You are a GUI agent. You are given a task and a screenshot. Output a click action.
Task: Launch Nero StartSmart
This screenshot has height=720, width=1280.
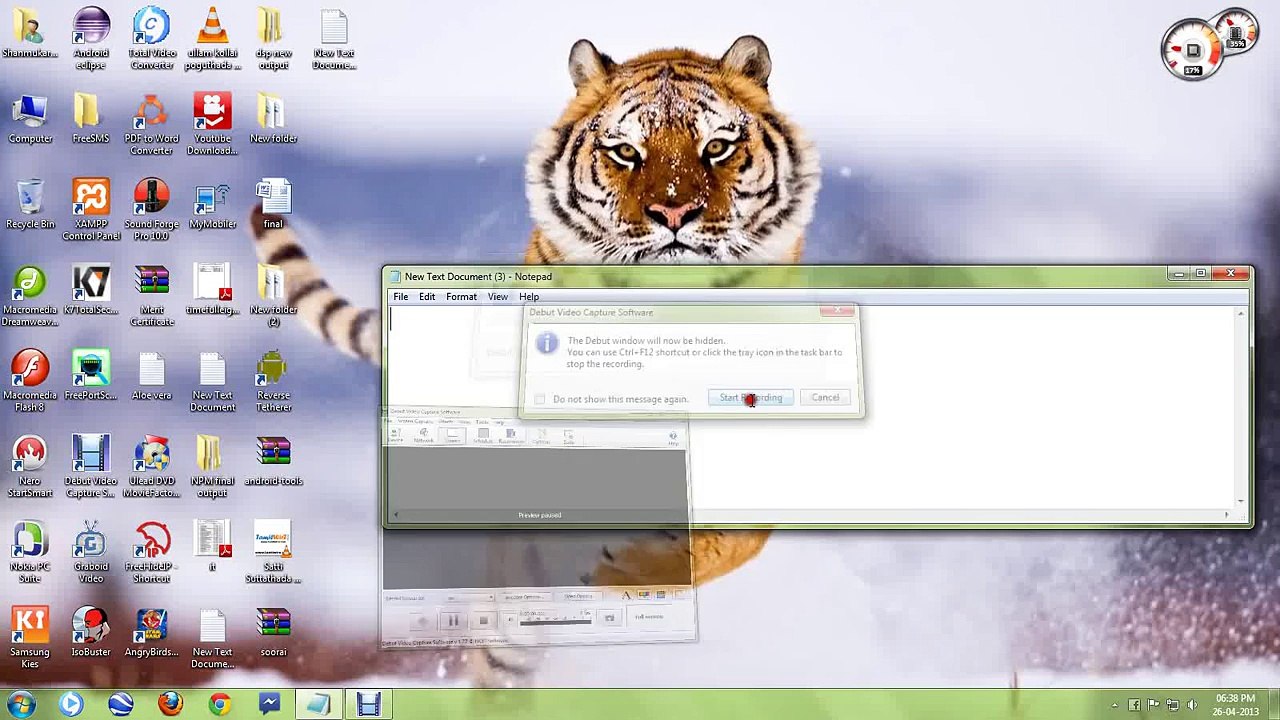(30, 467)
